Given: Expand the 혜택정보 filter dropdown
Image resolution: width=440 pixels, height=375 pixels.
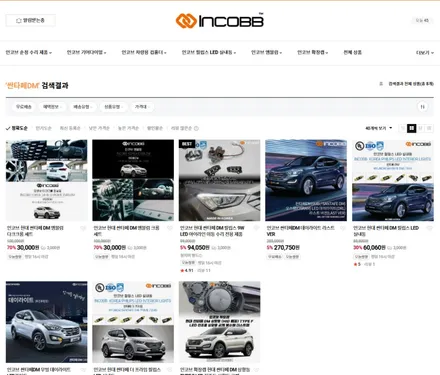Looking at the screenshot, I should (x=52, y=107).
